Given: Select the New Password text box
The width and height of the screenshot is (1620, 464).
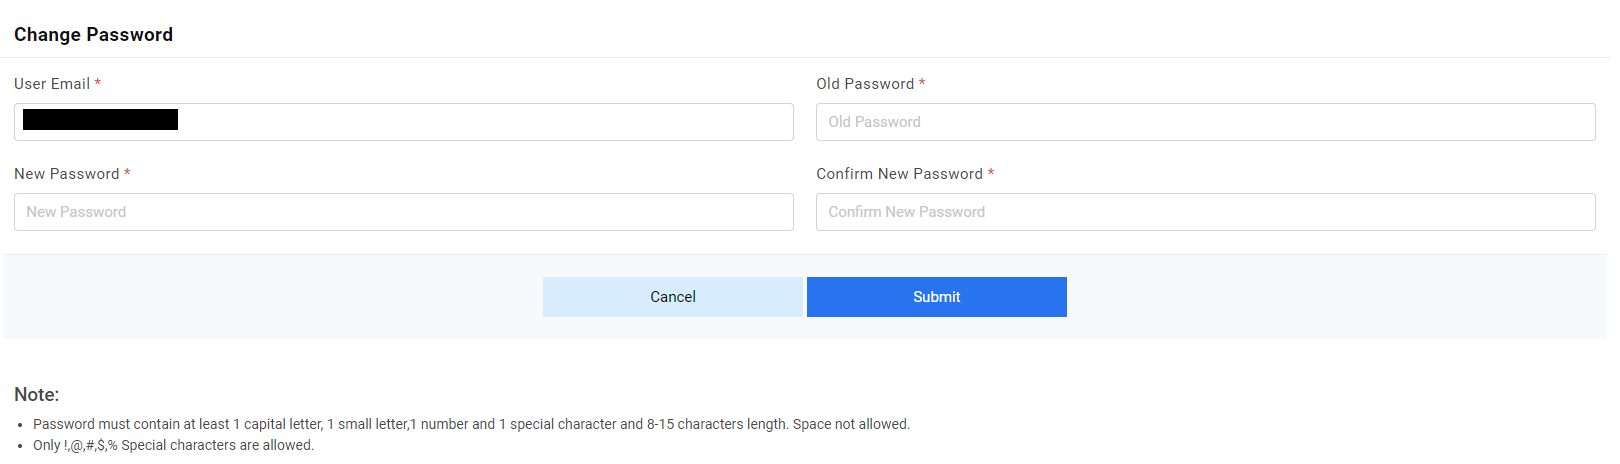Looking at the screenshot, I should pyautogui.click(x=403, y=212).
